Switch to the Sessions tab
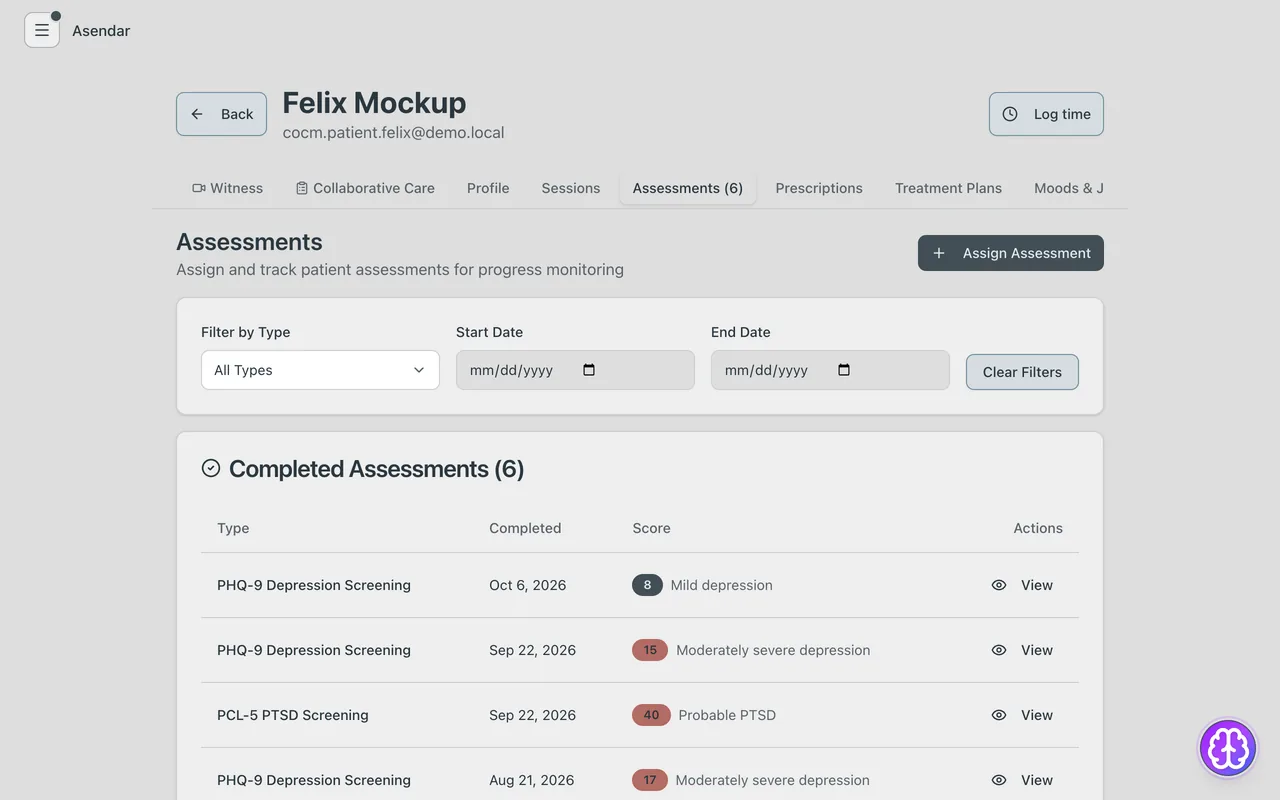Viewport: 1280px width, 800px height. [x=571, y=188]
